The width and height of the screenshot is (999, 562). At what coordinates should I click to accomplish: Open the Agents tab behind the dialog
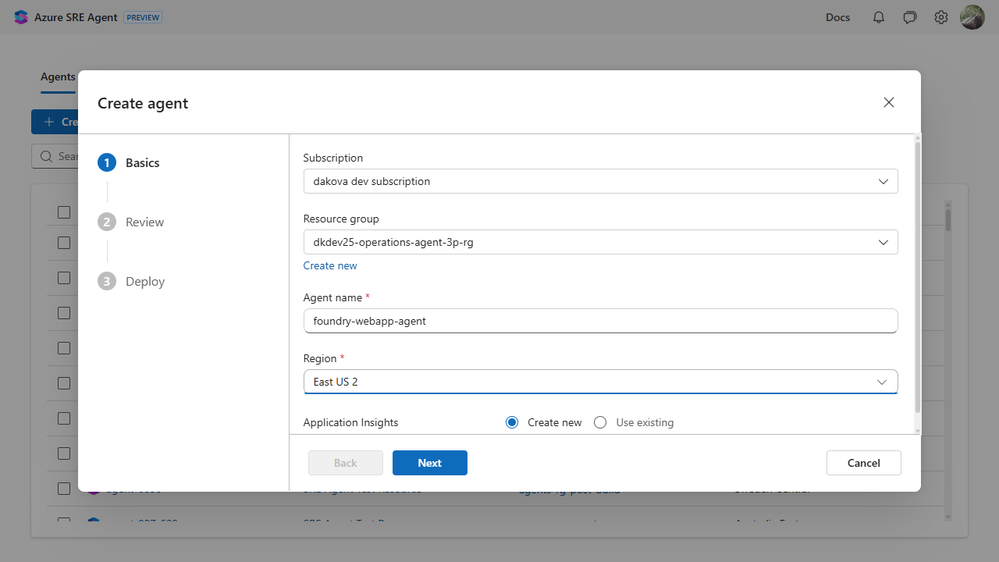pyautogui.click(x=58, y=77)
